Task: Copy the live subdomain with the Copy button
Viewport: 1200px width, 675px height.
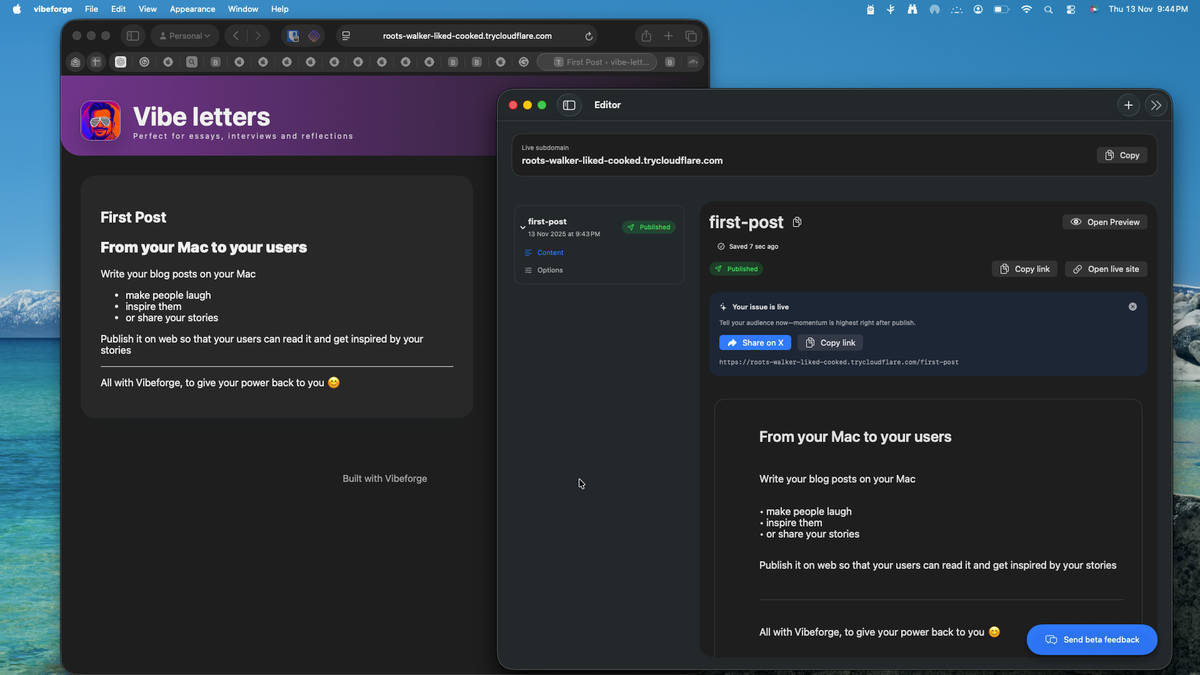Action: click(x=1122, y=155)
